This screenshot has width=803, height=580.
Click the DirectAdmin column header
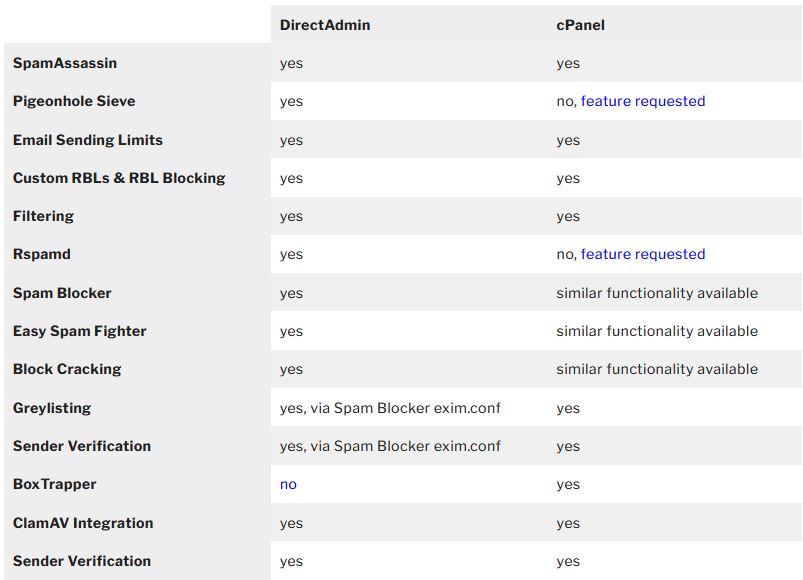[325, 24]
